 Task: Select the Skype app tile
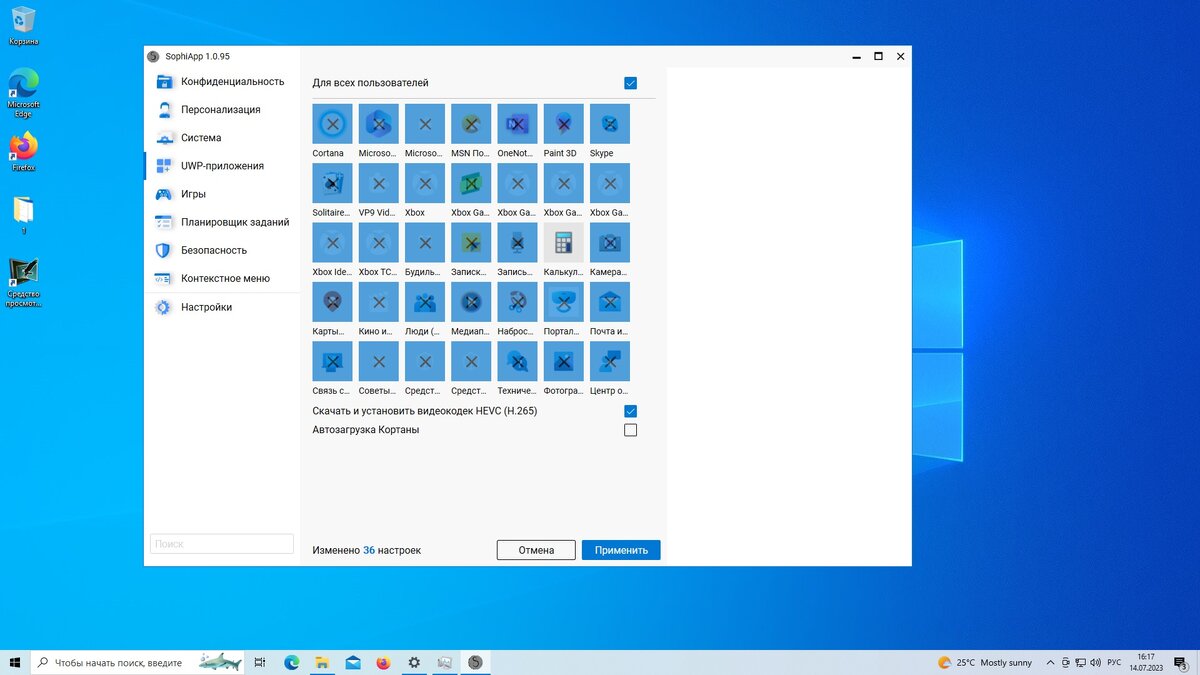coord(610,124)
